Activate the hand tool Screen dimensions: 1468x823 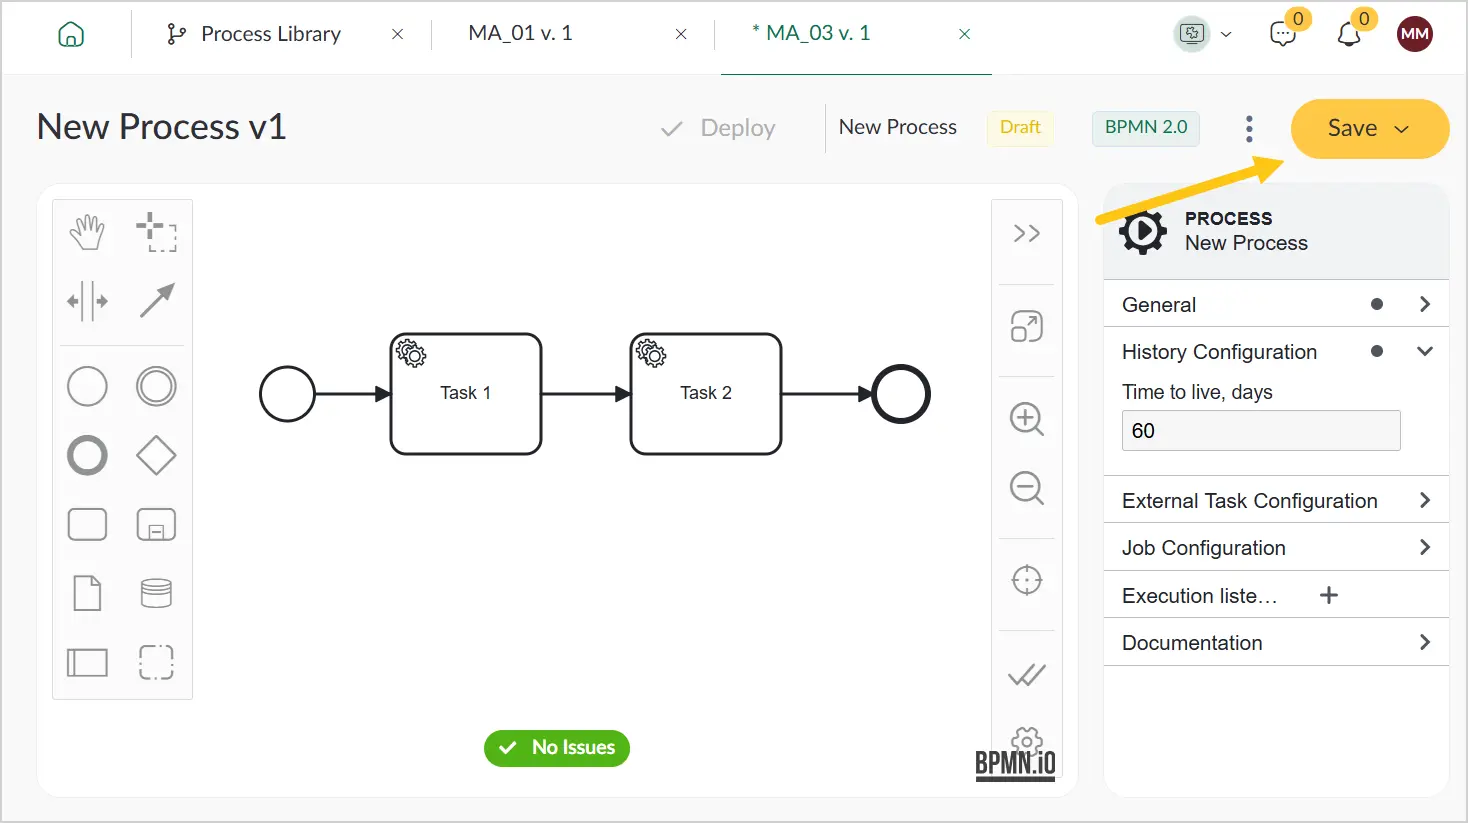point(87,232)
